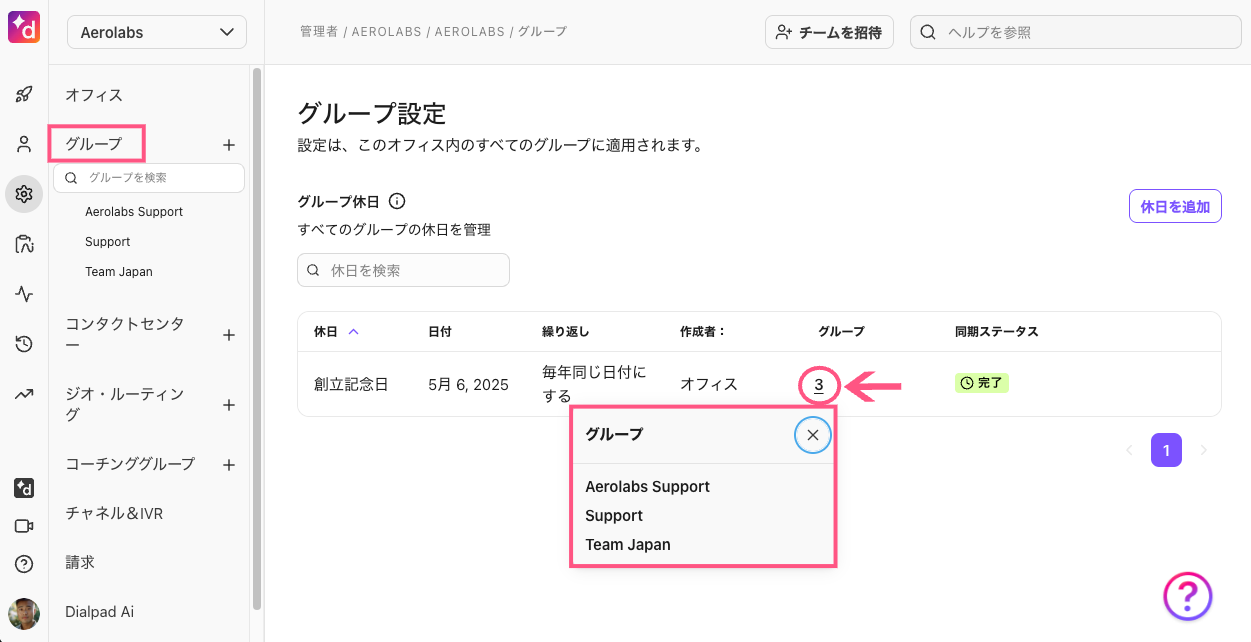The width and height of the screenshot is (1251, 642).
Task: Click the グループ breadcrumb
Action: click(544, 32)
